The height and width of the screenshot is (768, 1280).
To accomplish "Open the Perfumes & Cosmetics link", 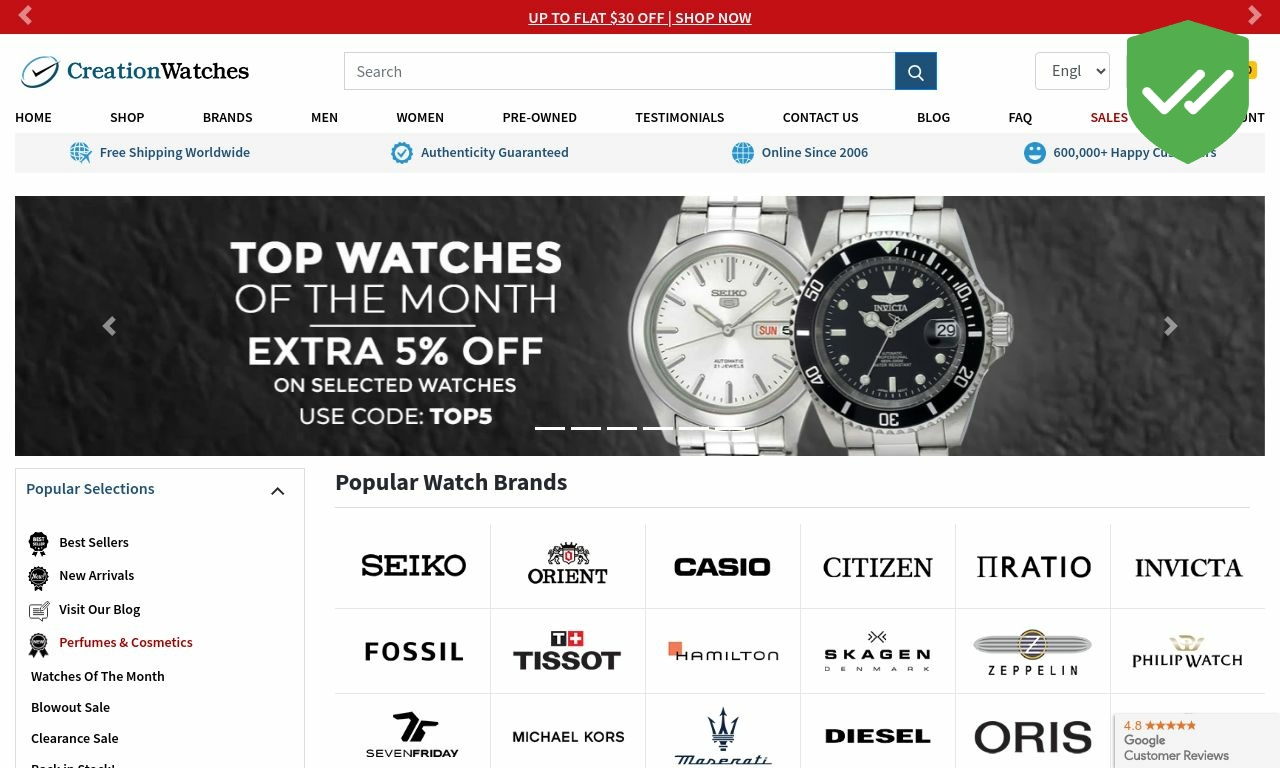I will (x=126, y=643).
